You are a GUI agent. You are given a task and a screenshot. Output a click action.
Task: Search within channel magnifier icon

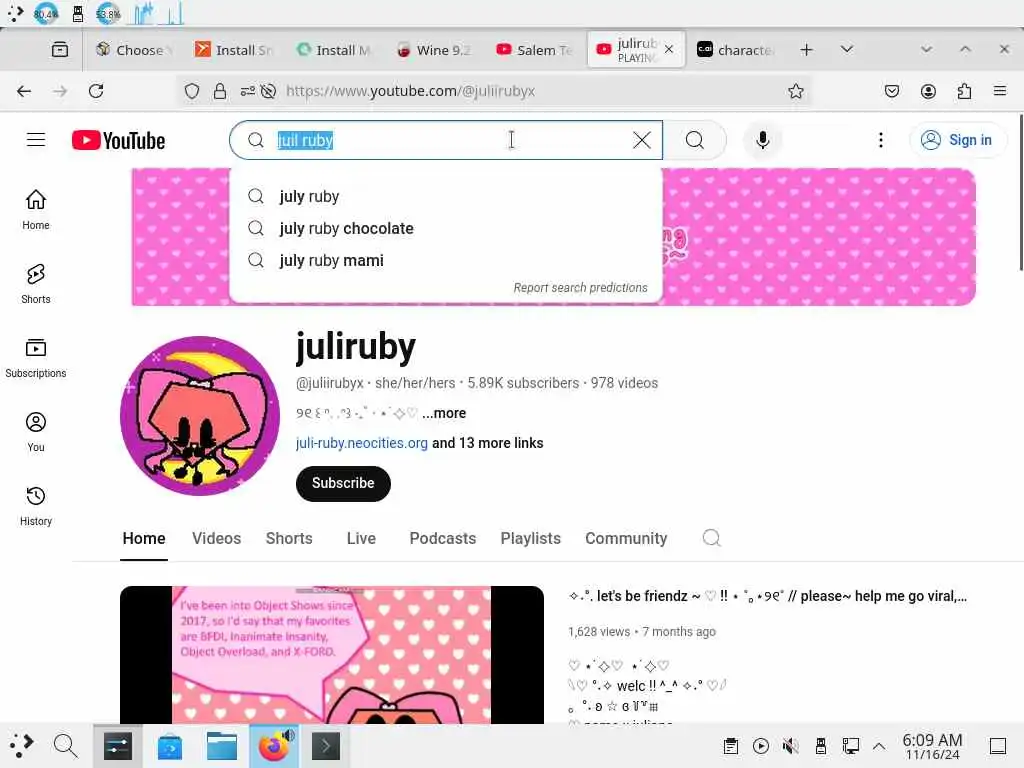(x=711, y=538)
